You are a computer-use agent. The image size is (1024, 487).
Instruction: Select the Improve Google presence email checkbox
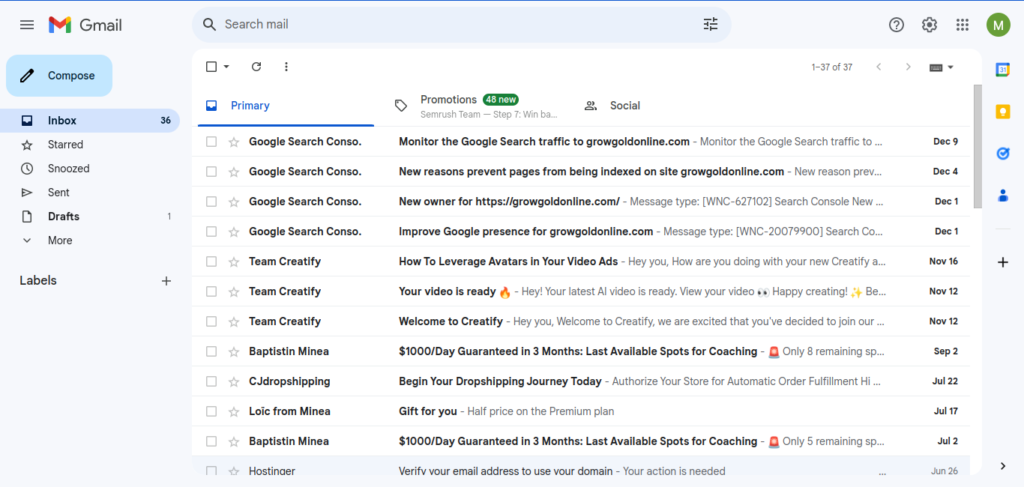coord(211,232)
